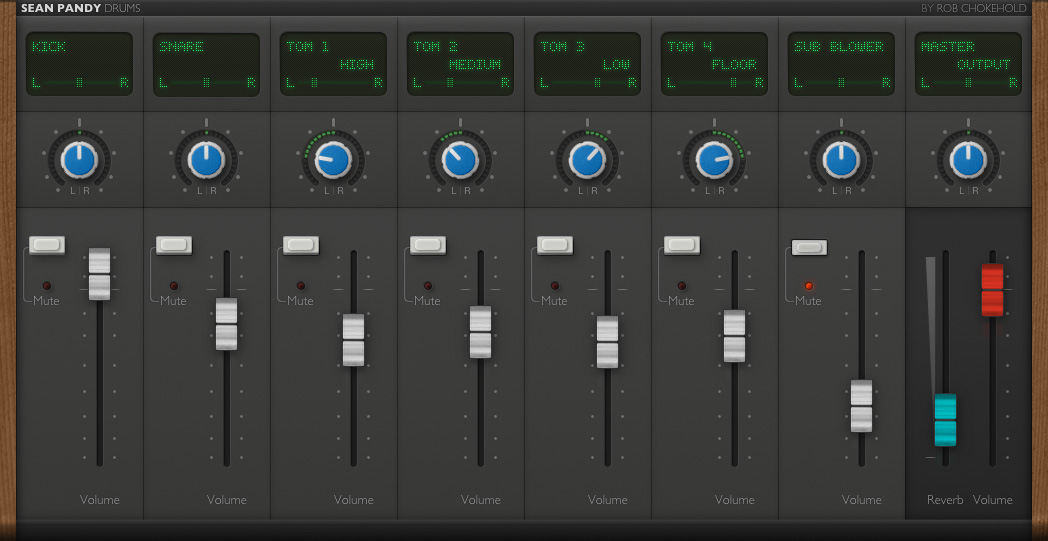This screenshot has height=541, width=1048.
Task: Mute the Kick channel
Action: pyautogui.click(x=47, y=245)
